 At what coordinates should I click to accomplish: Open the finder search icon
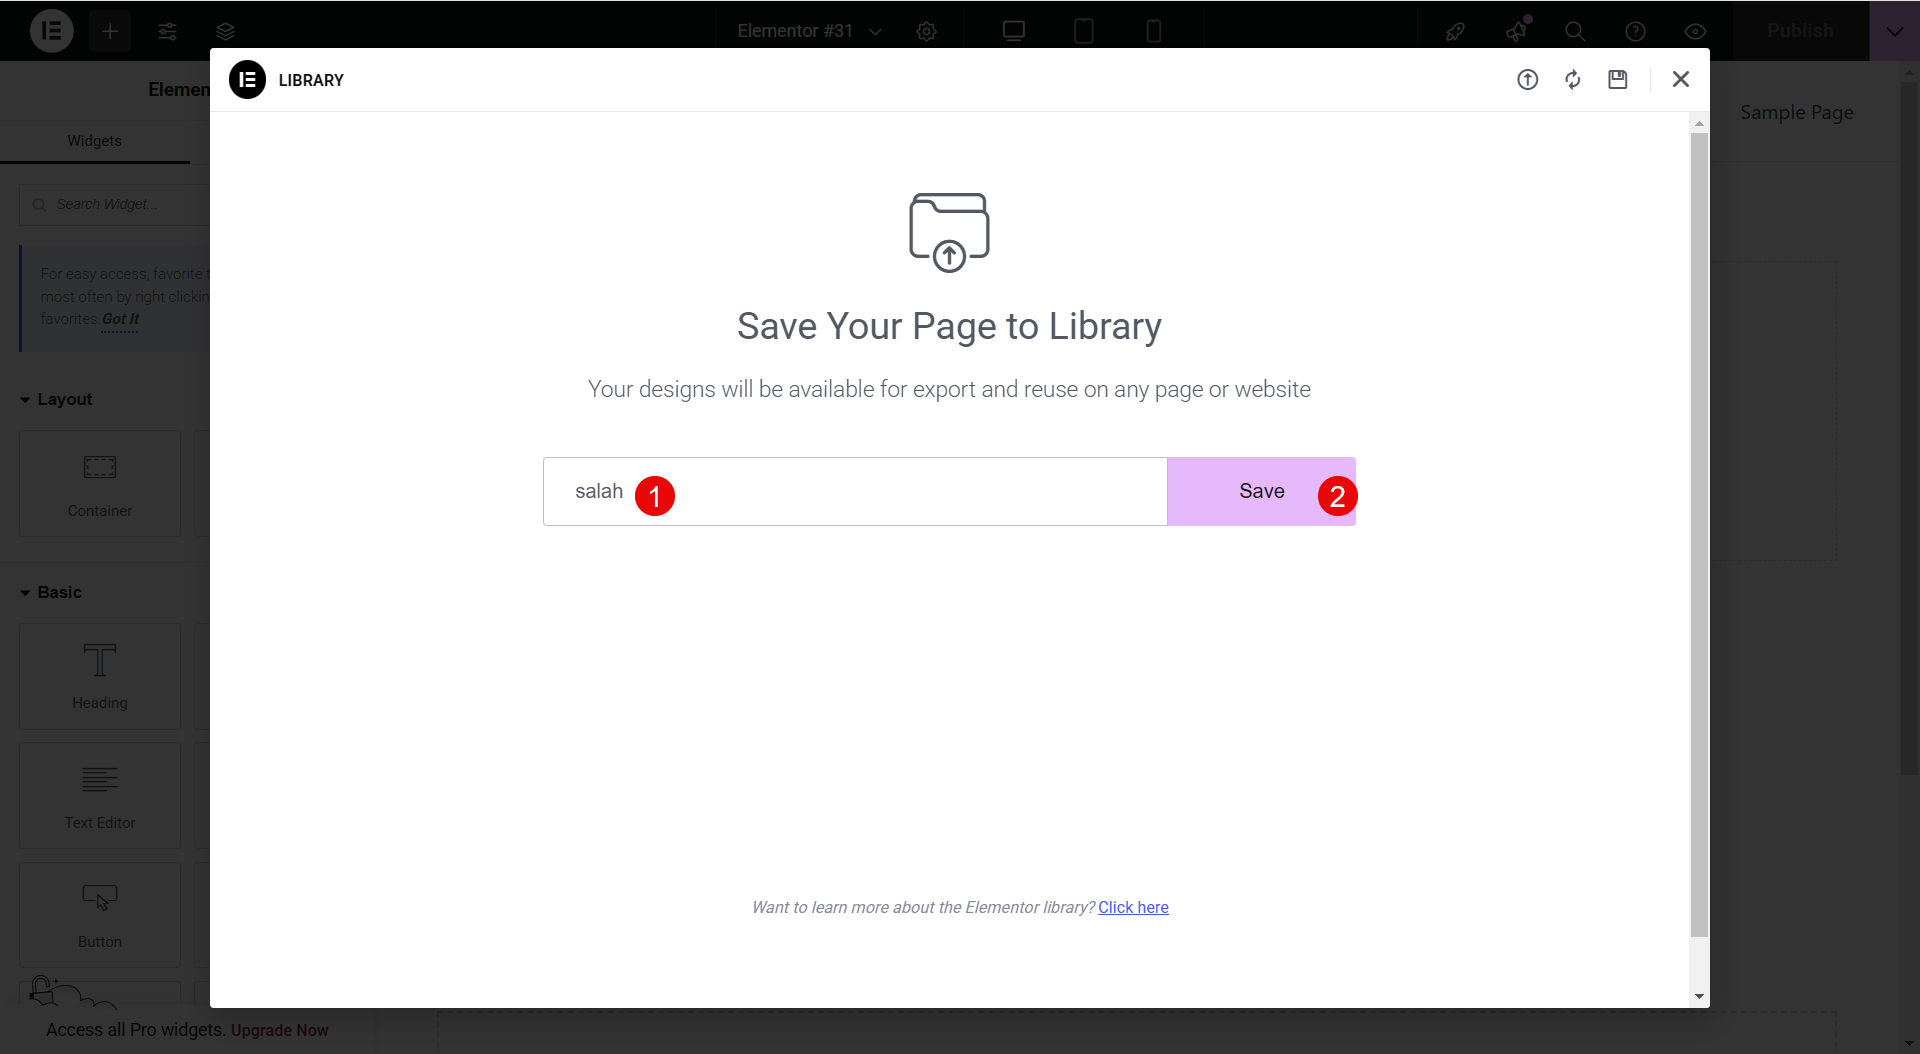pos(1575,31)
